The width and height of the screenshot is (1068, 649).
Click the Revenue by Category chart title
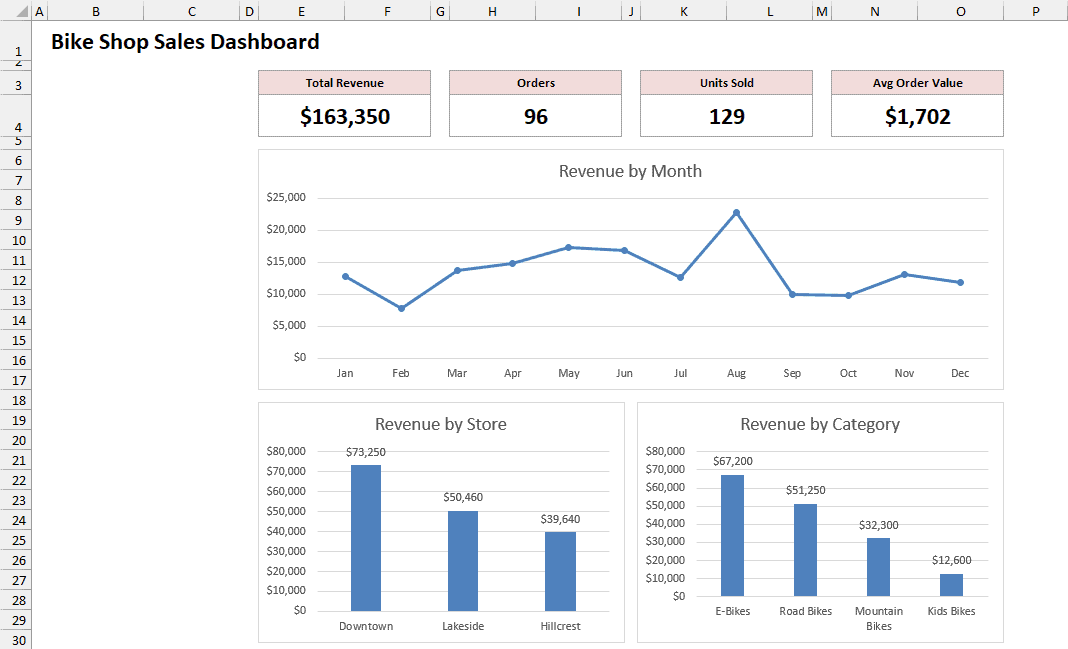[820, 424]
